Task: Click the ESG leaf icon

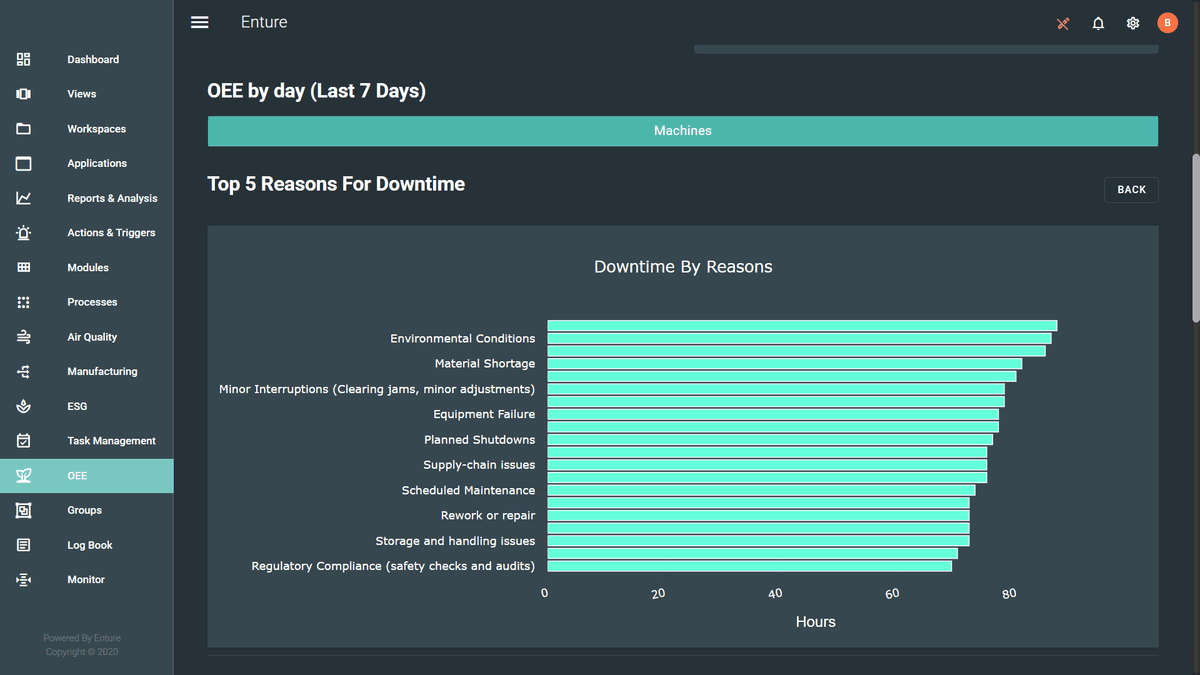Action: click(x=23, y=406)
